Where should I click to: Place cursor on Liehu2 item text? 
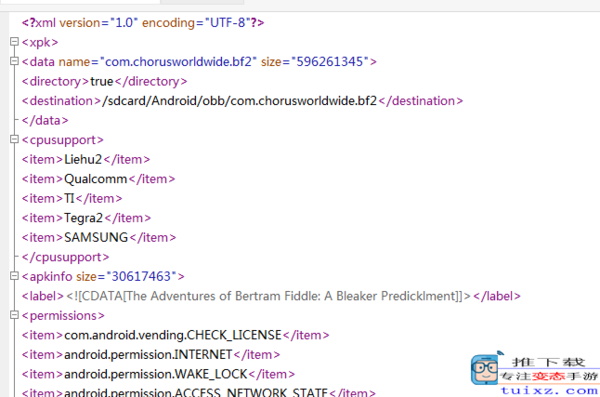pos(83,159)
